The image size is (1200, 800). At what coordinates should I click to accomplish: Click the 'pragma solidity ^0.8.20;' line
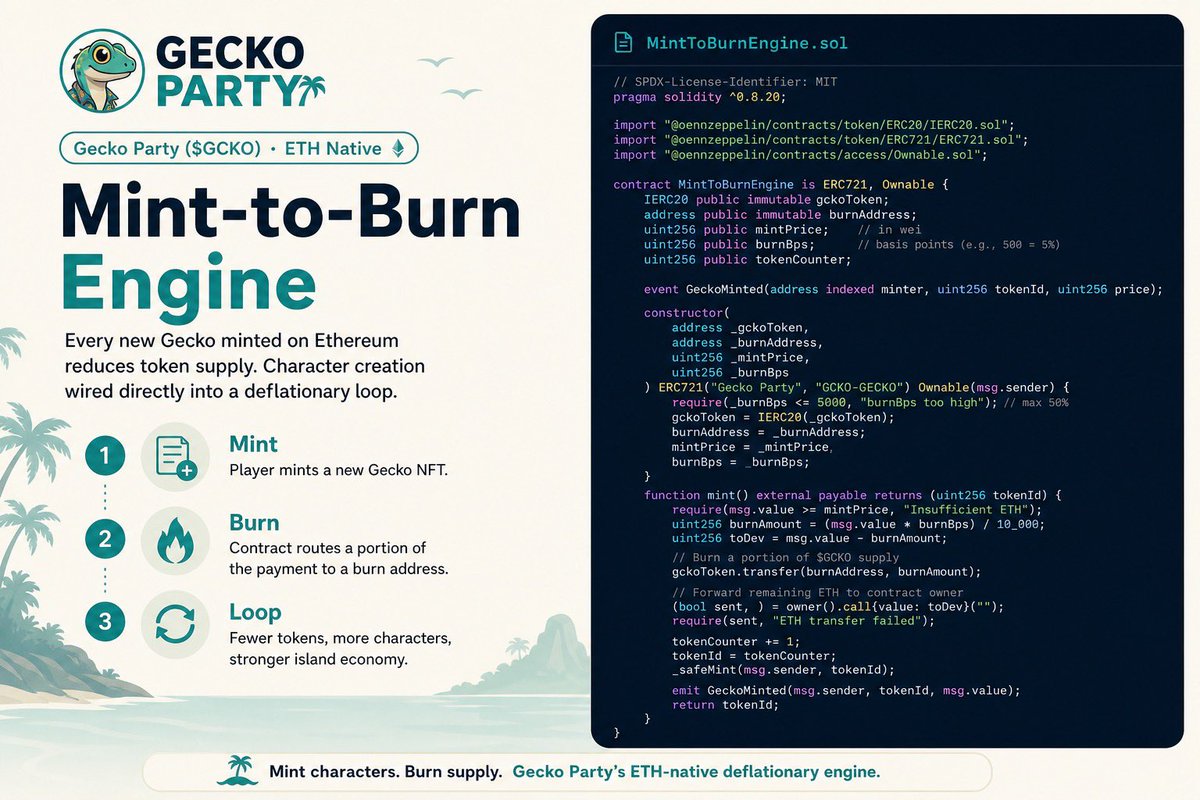[x=700, y=97]
